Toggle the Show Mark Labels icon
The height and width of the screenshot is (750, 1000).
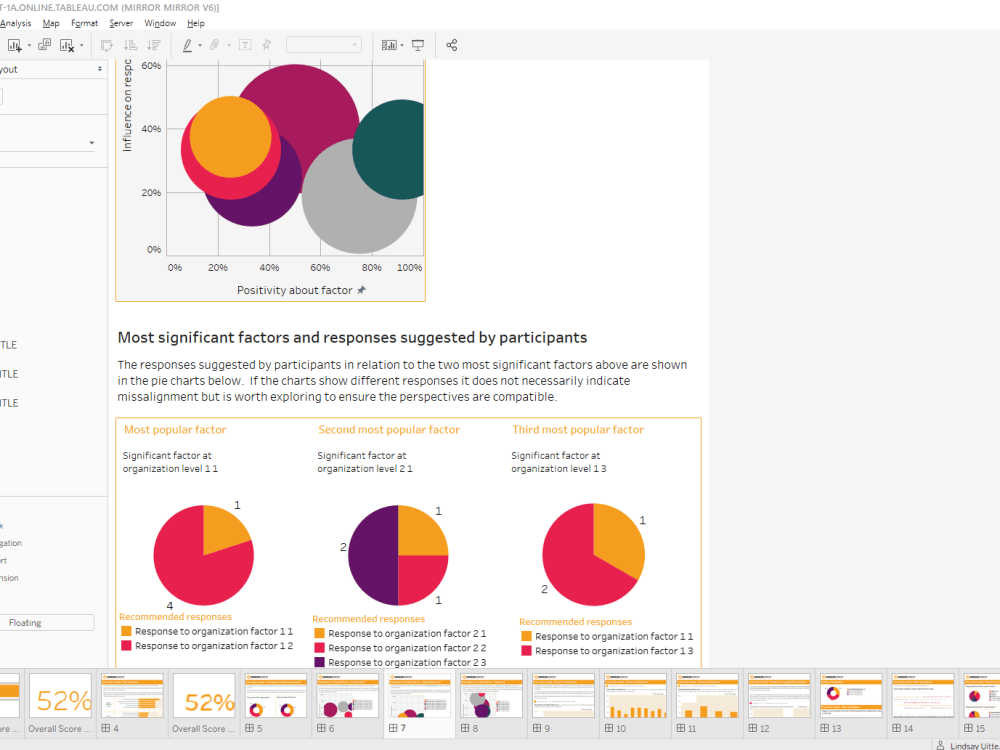[245, 45]
